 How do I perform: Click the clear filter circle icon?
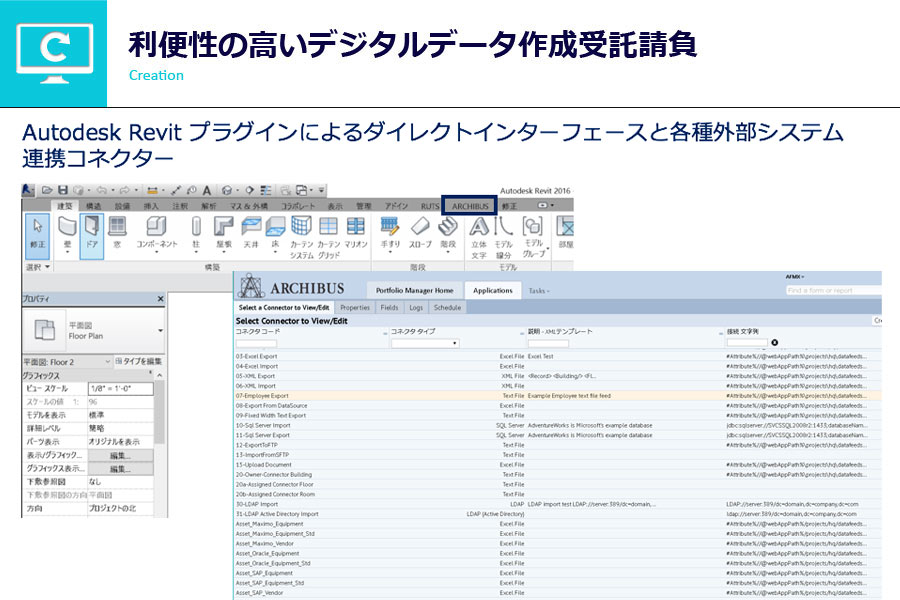click(774, 343)
